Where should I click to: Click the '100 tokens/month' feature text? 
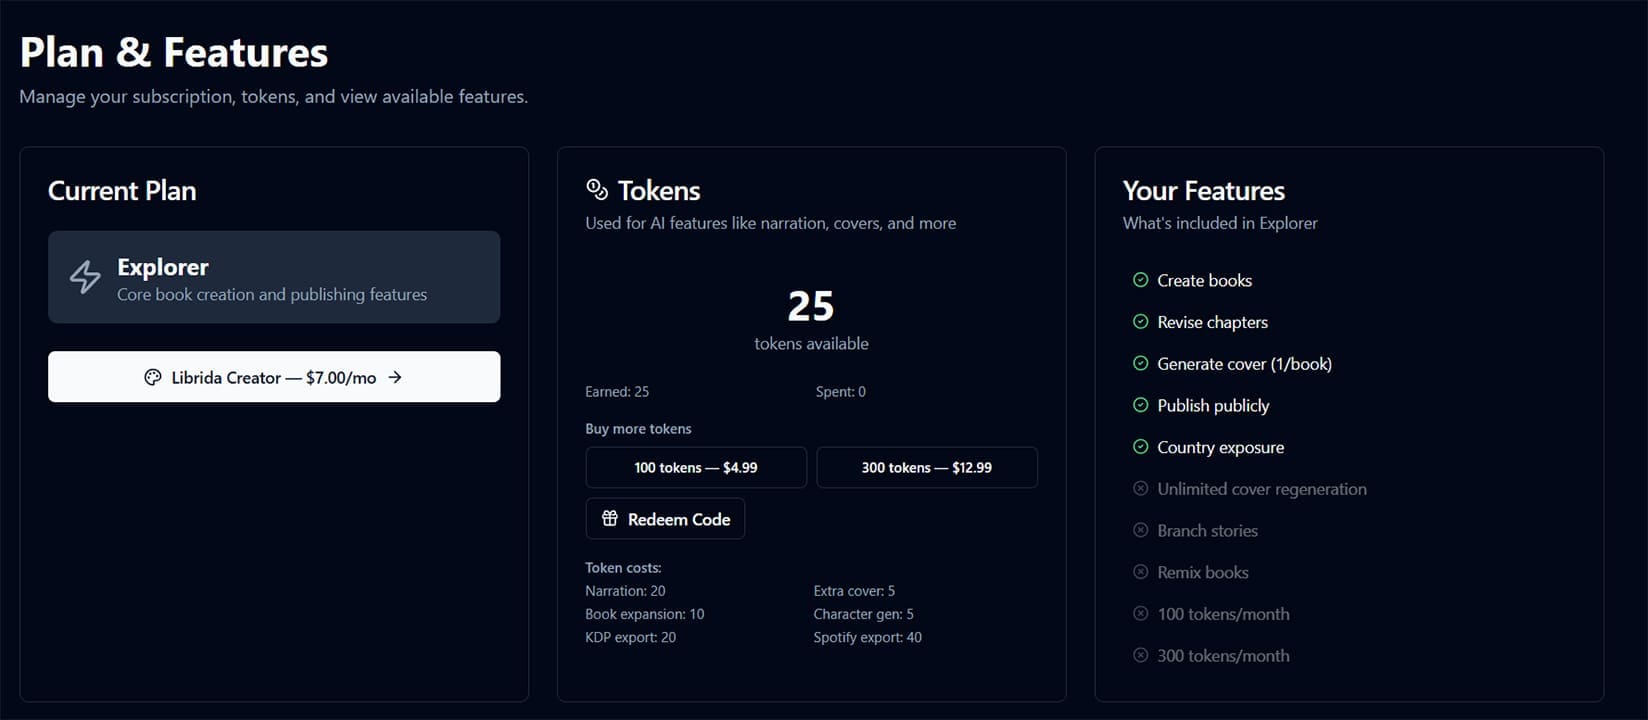pyautogui.click(x=1224, y=614)
